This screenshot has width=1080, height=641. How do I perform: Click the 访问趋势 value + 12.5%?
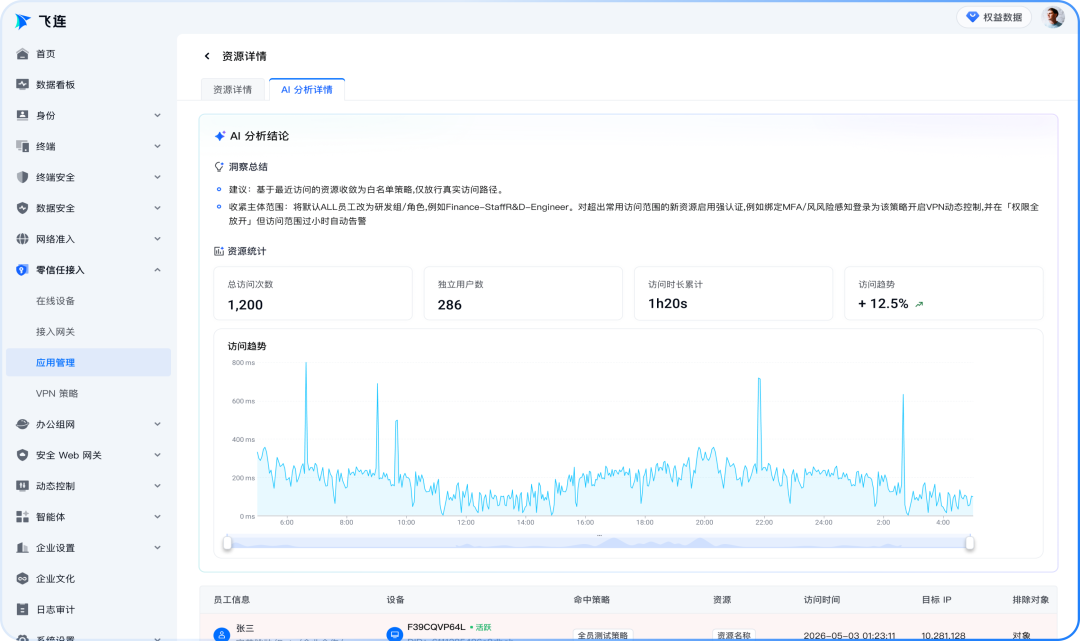point(883,304)
